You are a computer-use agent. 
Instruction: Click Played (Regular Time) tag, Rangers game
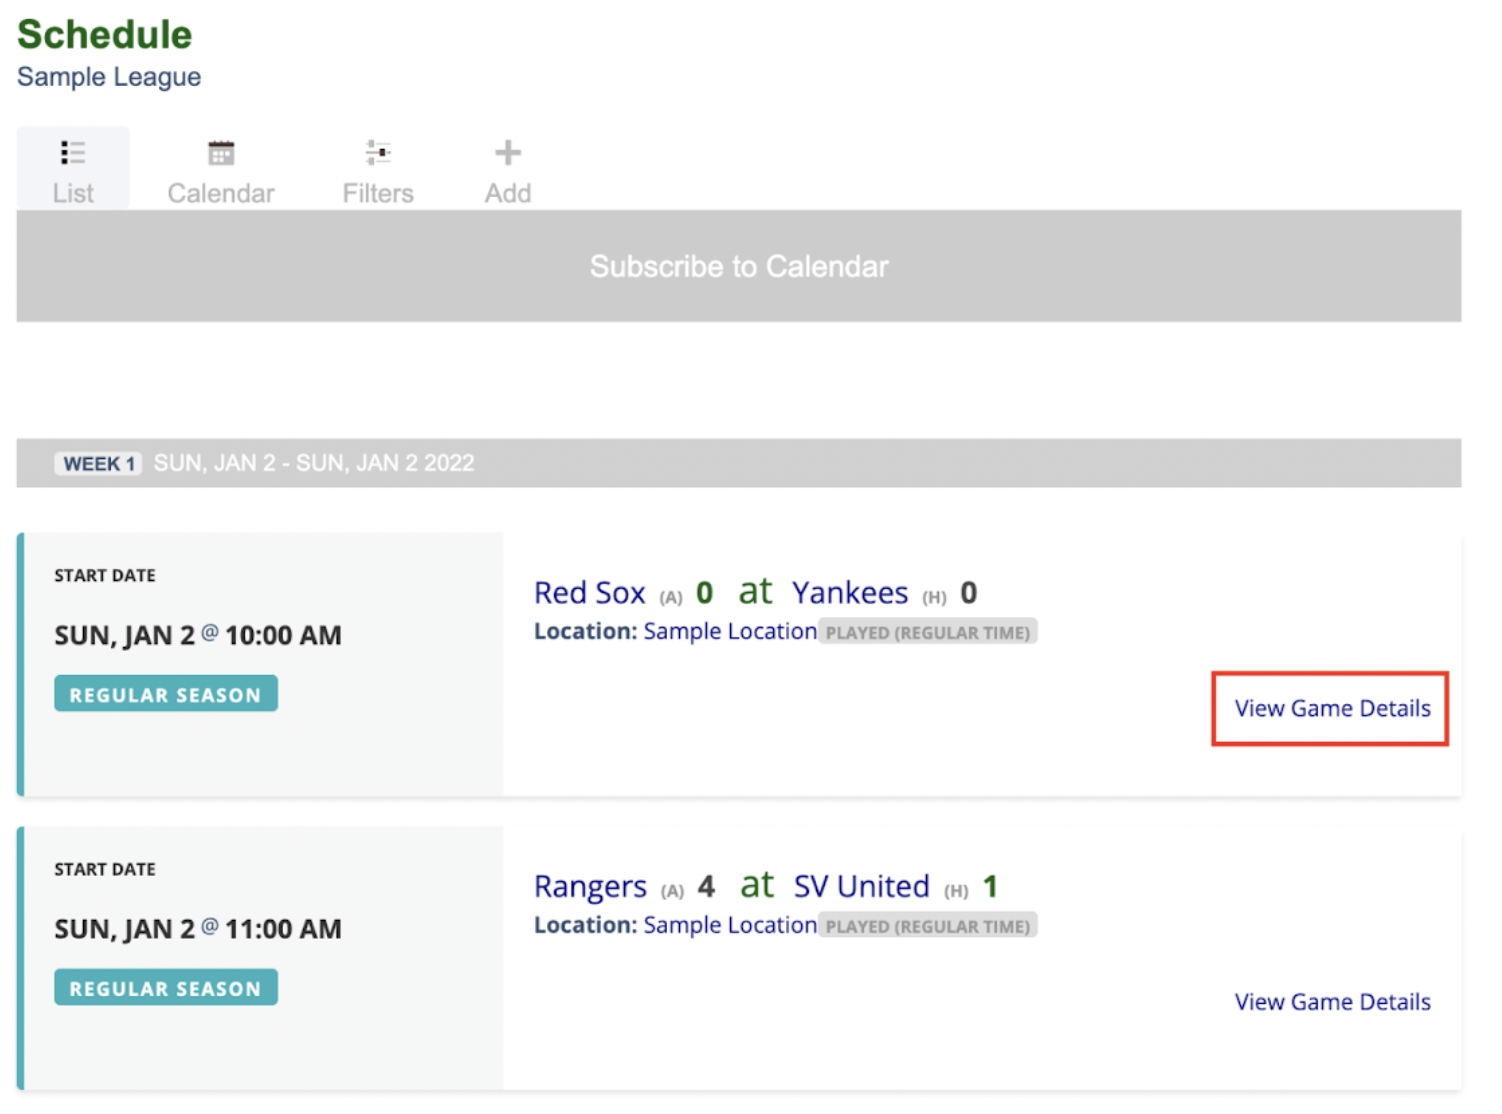pos(928,926)
